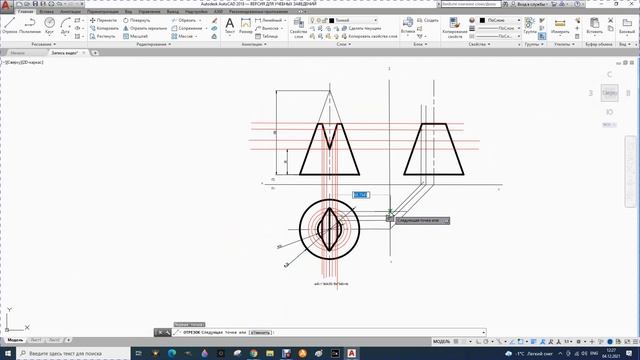Click the Линейный (Linear) dimension button
Image resolution: width=640 pixels, height=360 pixels.
tap(271, 20)
